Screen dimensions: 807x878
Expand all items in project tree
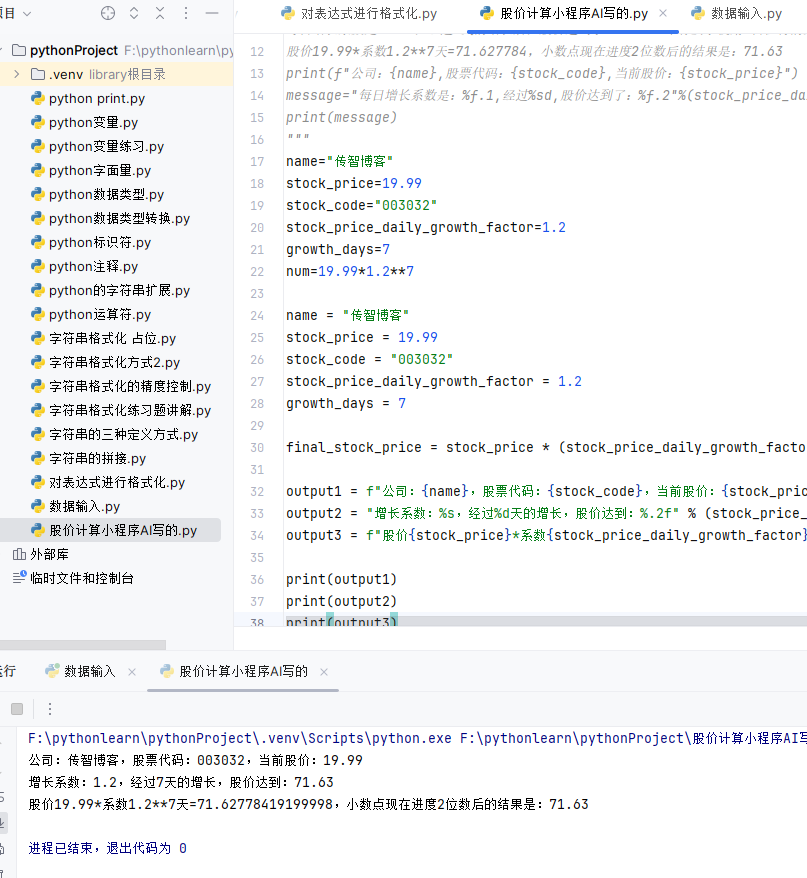pos(135,13)
